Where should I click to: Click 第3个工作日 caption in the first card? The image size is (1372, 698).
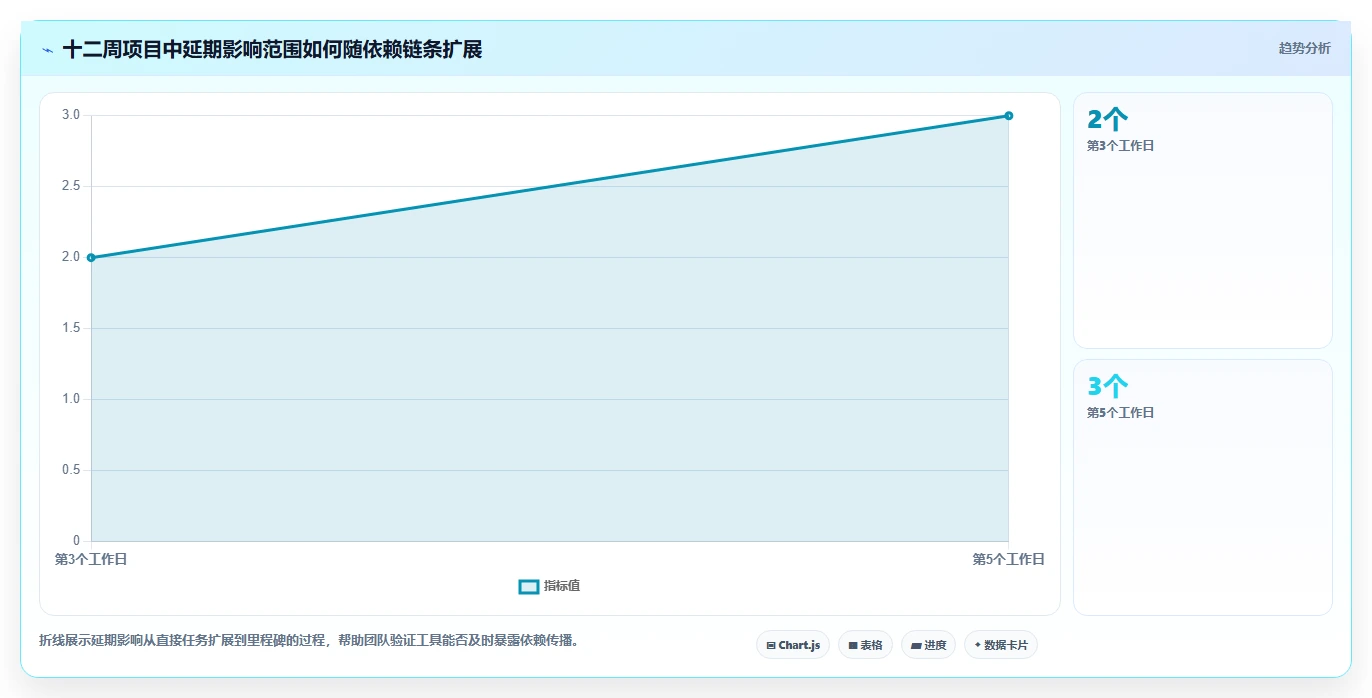click(1120, 146)
